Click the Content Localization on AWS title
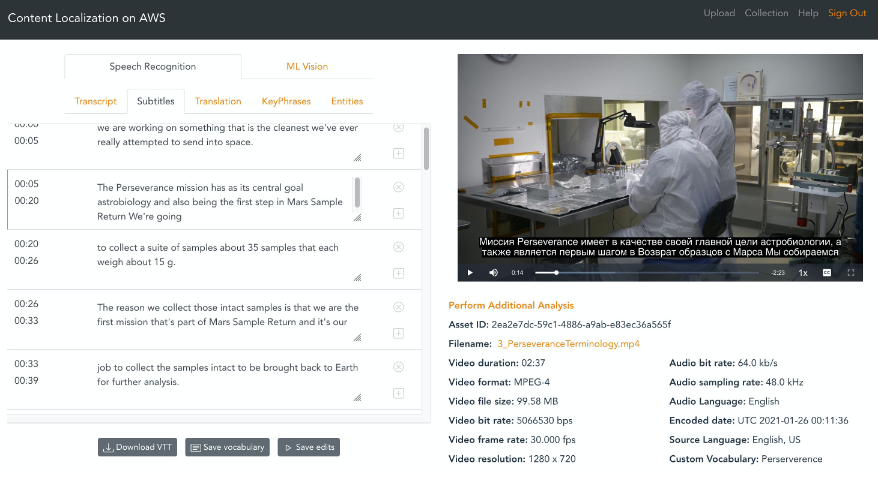Viewport: 879px width, 477px height. click(86, 18)
